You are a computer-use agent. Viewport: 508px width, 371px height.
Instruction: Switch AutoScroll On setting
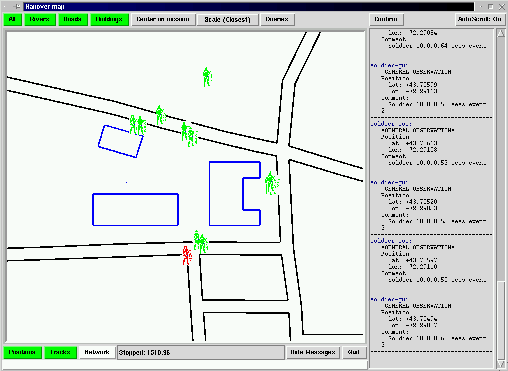pos(479,19)
